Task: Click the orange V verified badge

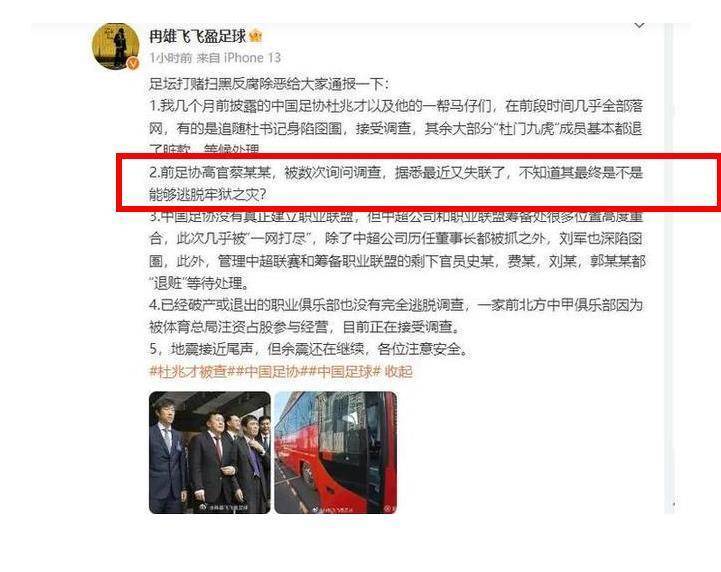Action: (133, 63)
